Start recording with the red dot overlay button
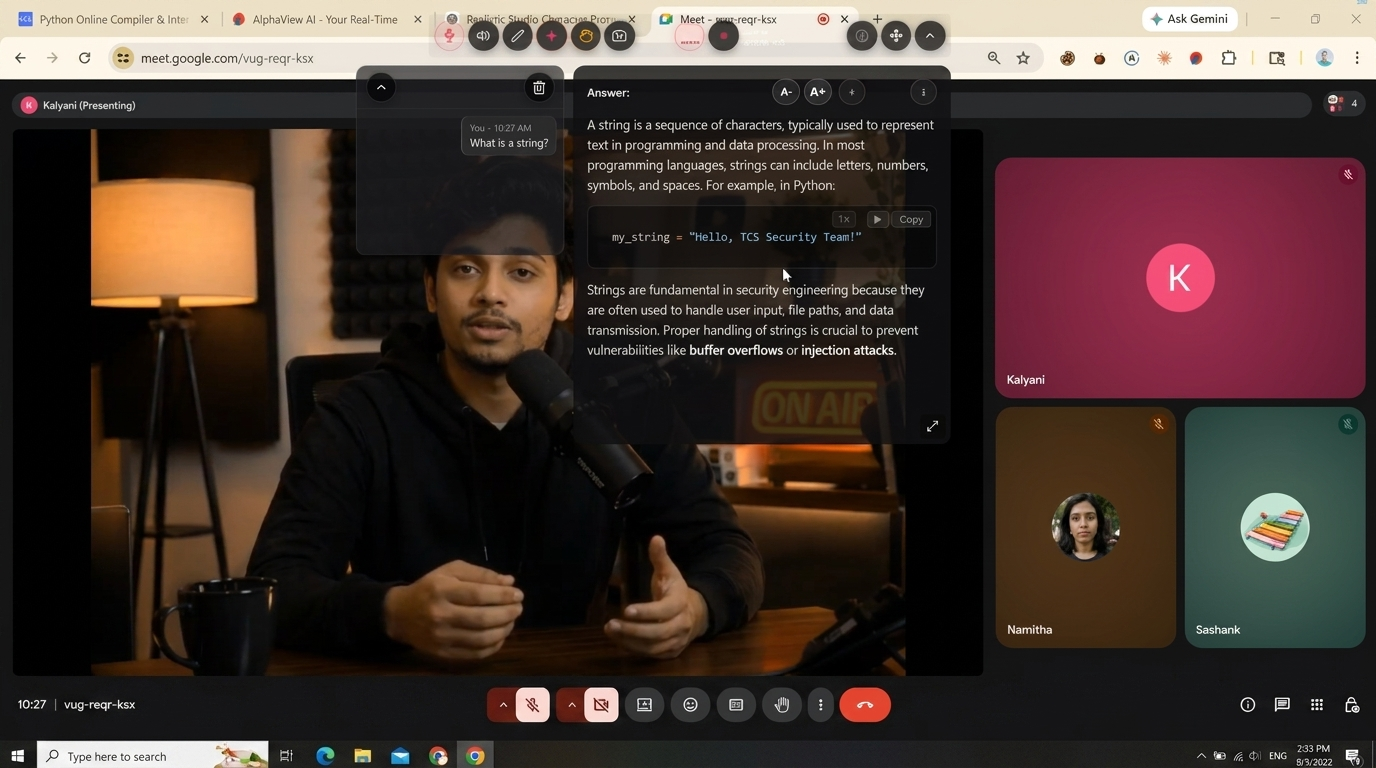 (x=723, y=36)
